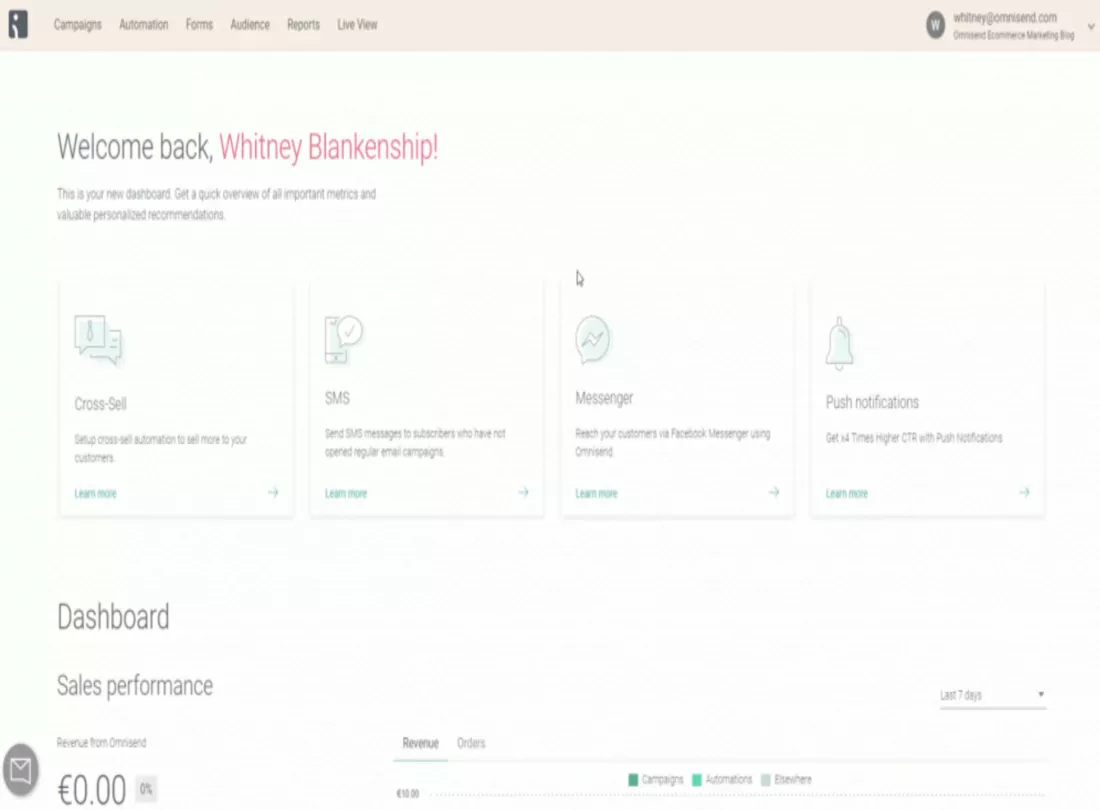Open the Campaigns menu
The width and height of the screenshot is (1100, 810).
pos(78,25)
